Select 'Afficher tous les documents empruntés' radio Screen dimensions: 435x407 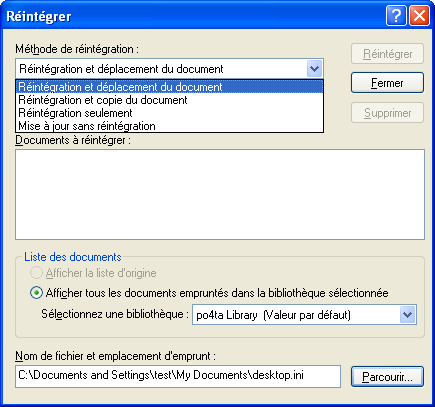(36, 293)
